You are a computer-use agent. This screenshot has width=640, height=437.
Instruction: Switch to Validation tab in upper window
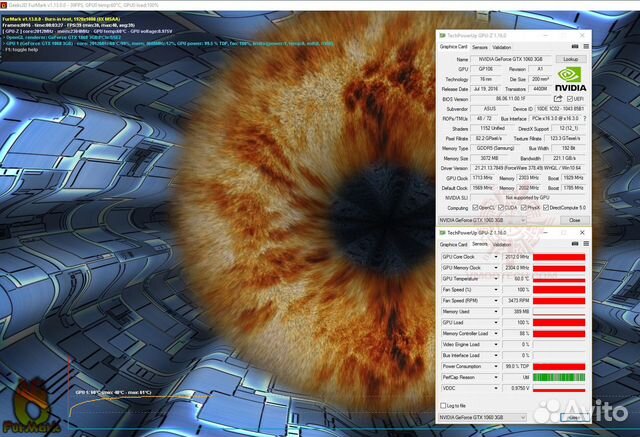502,47
